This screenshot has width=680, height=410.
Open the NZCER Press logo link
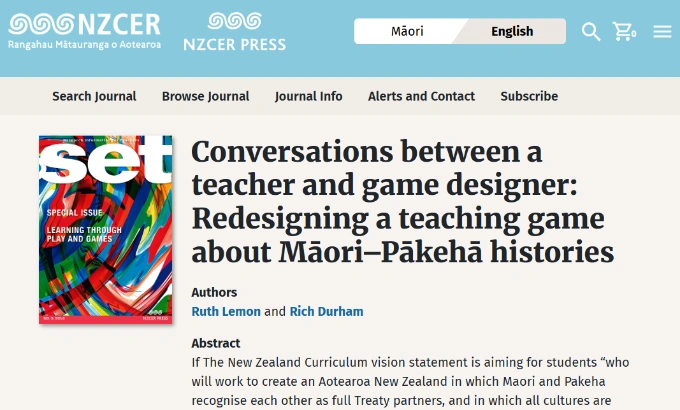[234, 31]
